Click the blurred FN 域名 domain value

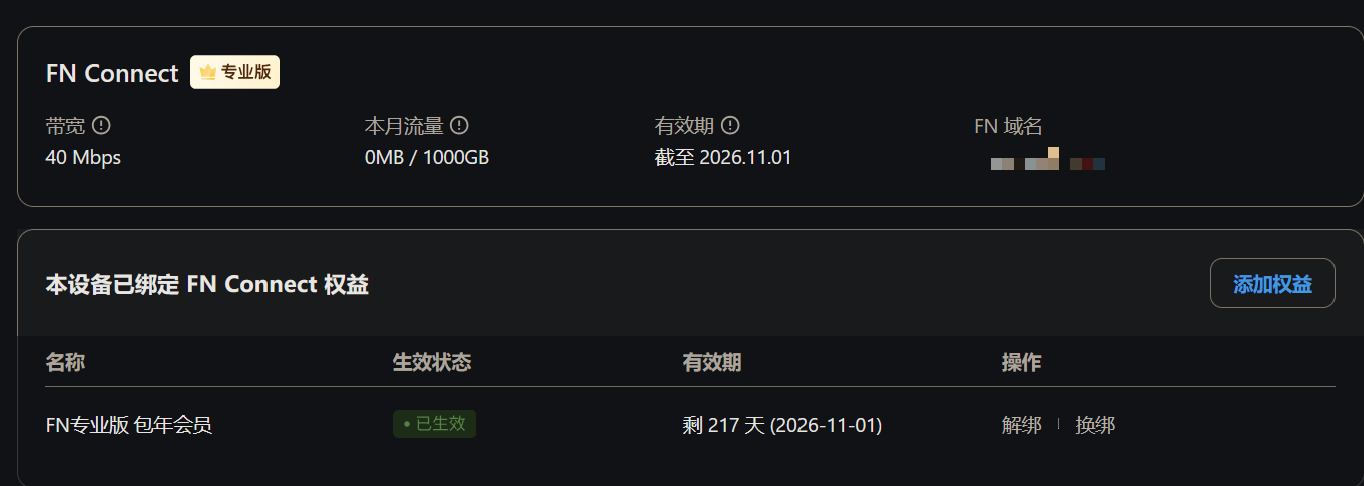1047,161
